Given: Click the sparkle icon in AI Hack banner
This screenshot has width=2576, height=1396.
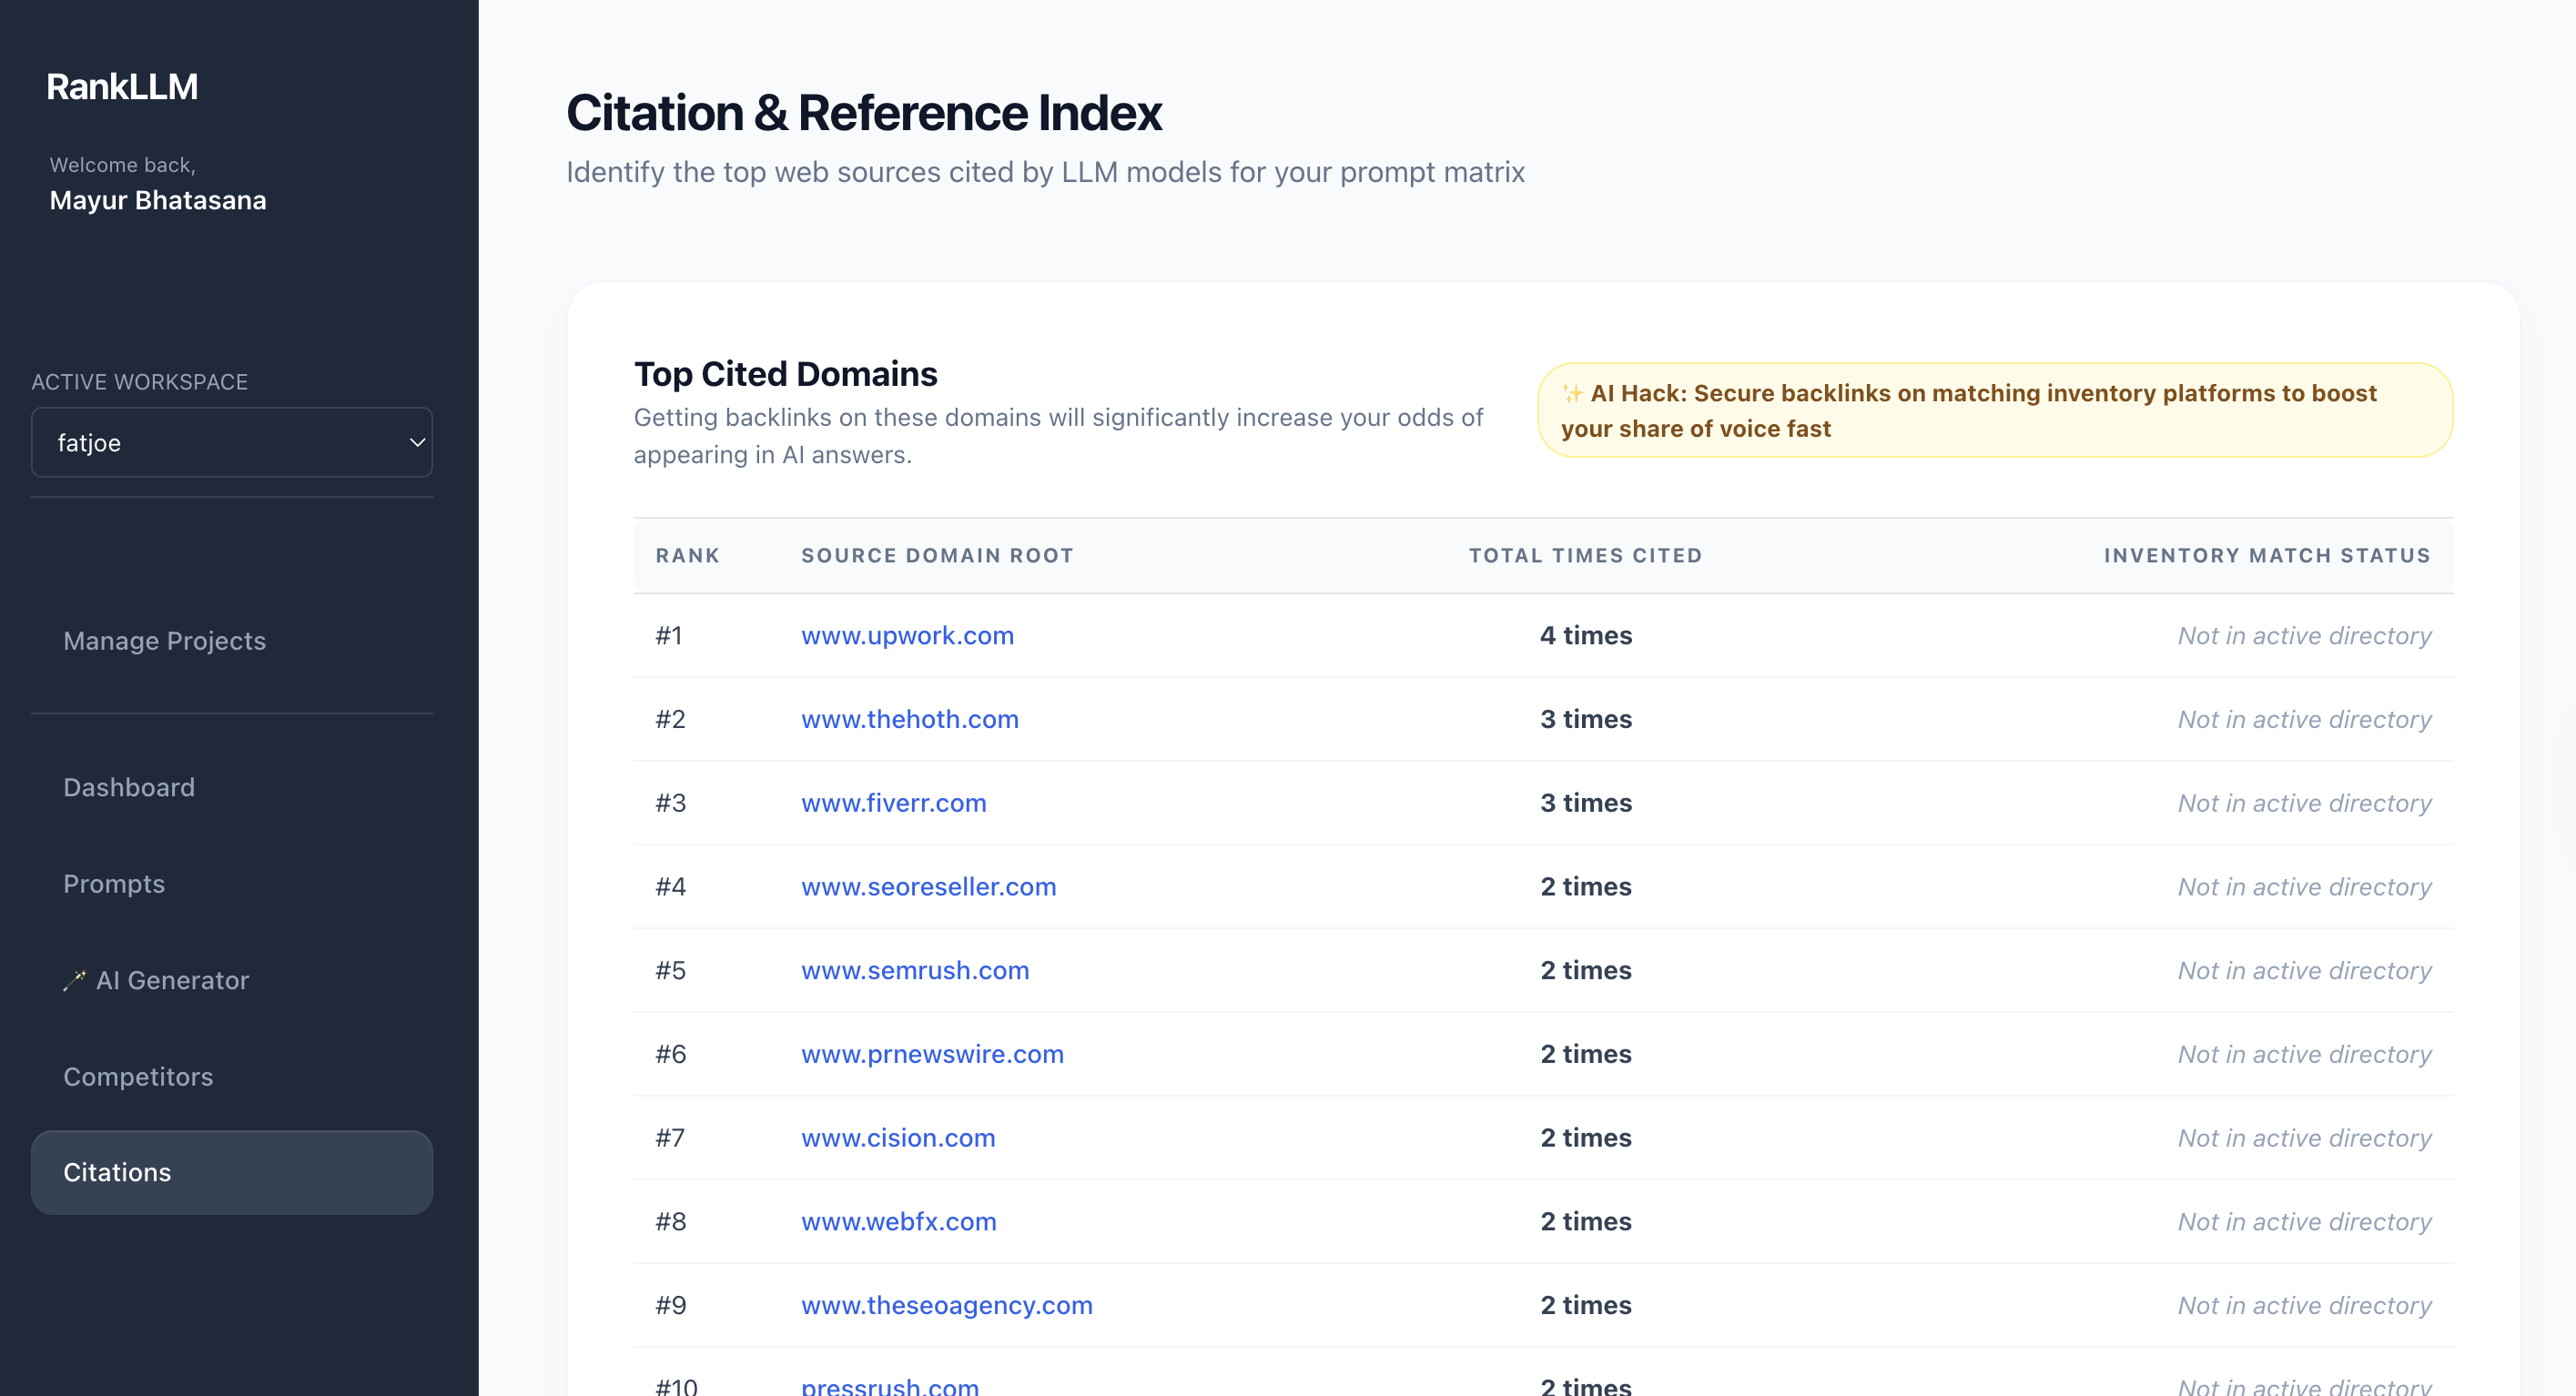Looking at the screenshot, I should (x=1573, y=393).
